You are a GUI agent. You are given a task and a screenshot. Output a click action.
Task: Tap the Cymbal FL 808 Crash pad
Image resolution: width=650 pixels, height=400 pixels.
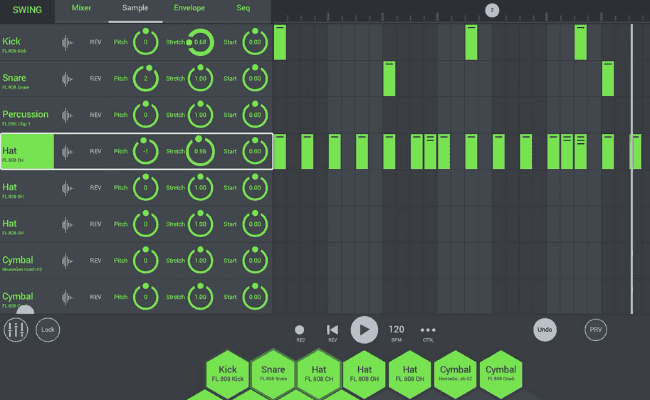pyautogui.click(x=501, y=373)
